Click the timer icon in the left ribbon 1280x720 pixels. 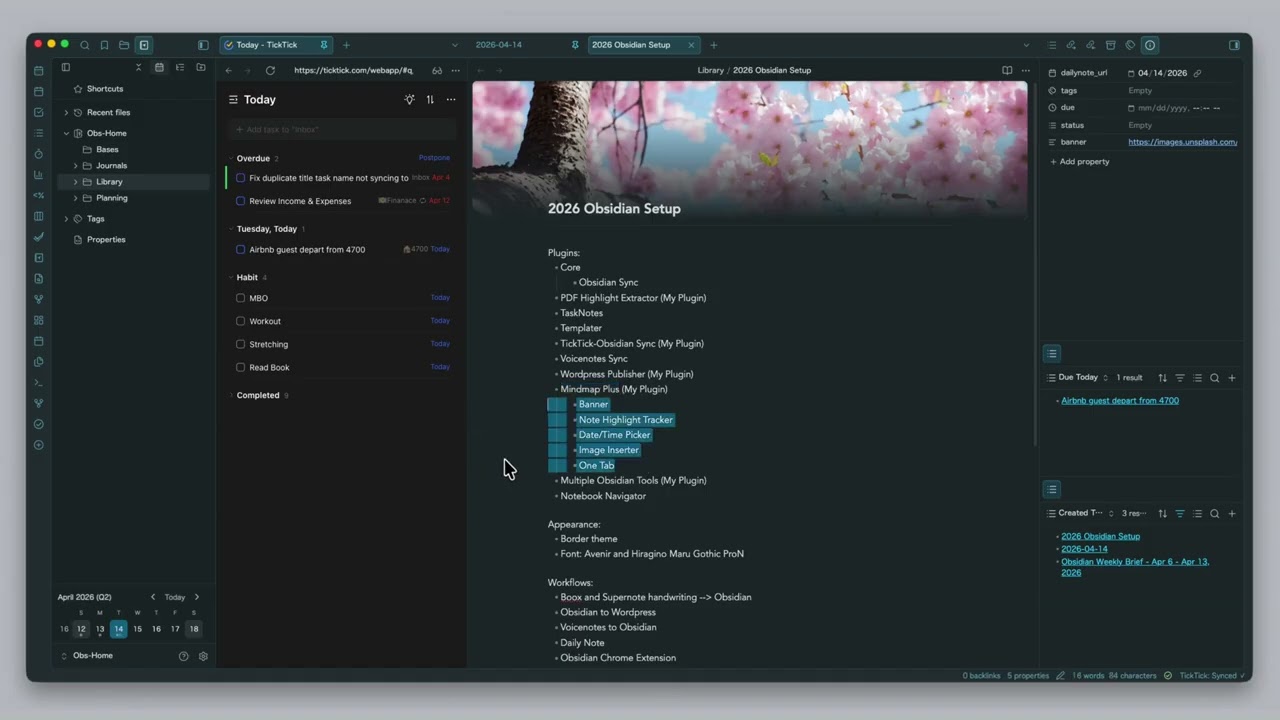39,154
